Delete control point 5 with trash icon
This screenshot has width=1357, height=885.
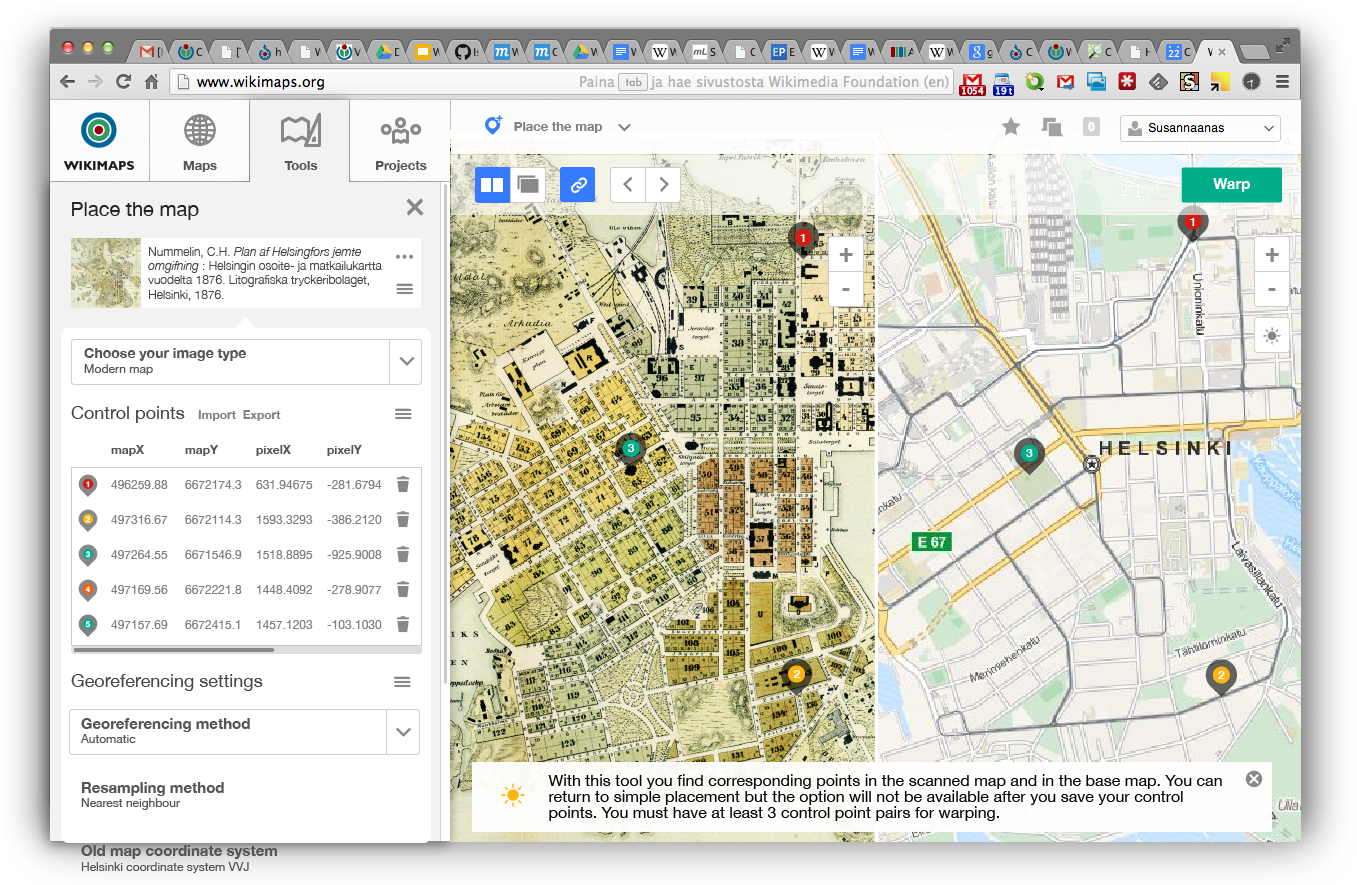[x=403, y=624]
